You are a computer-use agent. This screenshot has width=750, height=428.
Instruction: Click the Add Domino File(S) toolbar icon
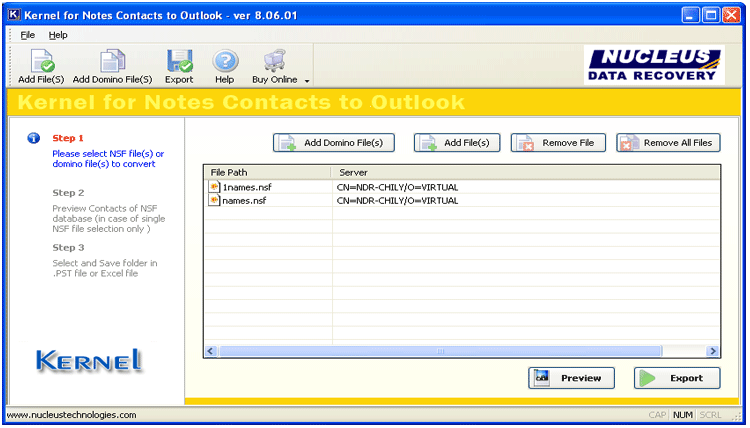click(112, 61)
